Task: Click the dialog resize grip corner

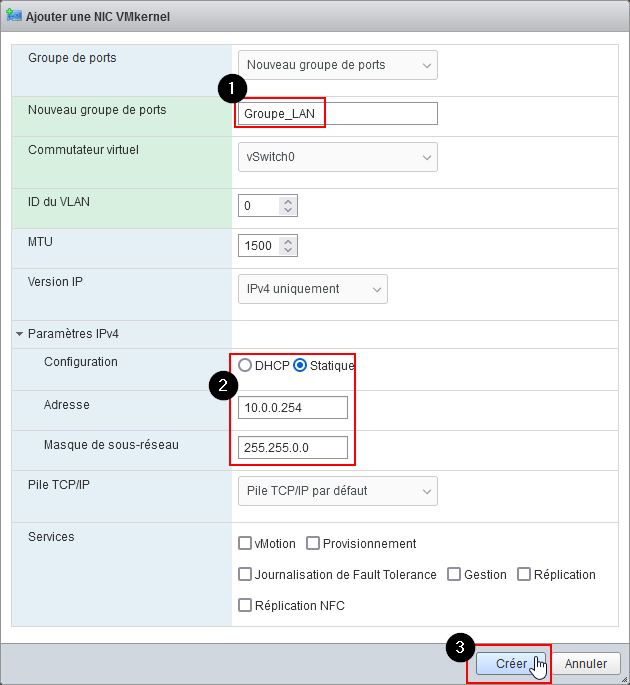Action: pos(625,680)
